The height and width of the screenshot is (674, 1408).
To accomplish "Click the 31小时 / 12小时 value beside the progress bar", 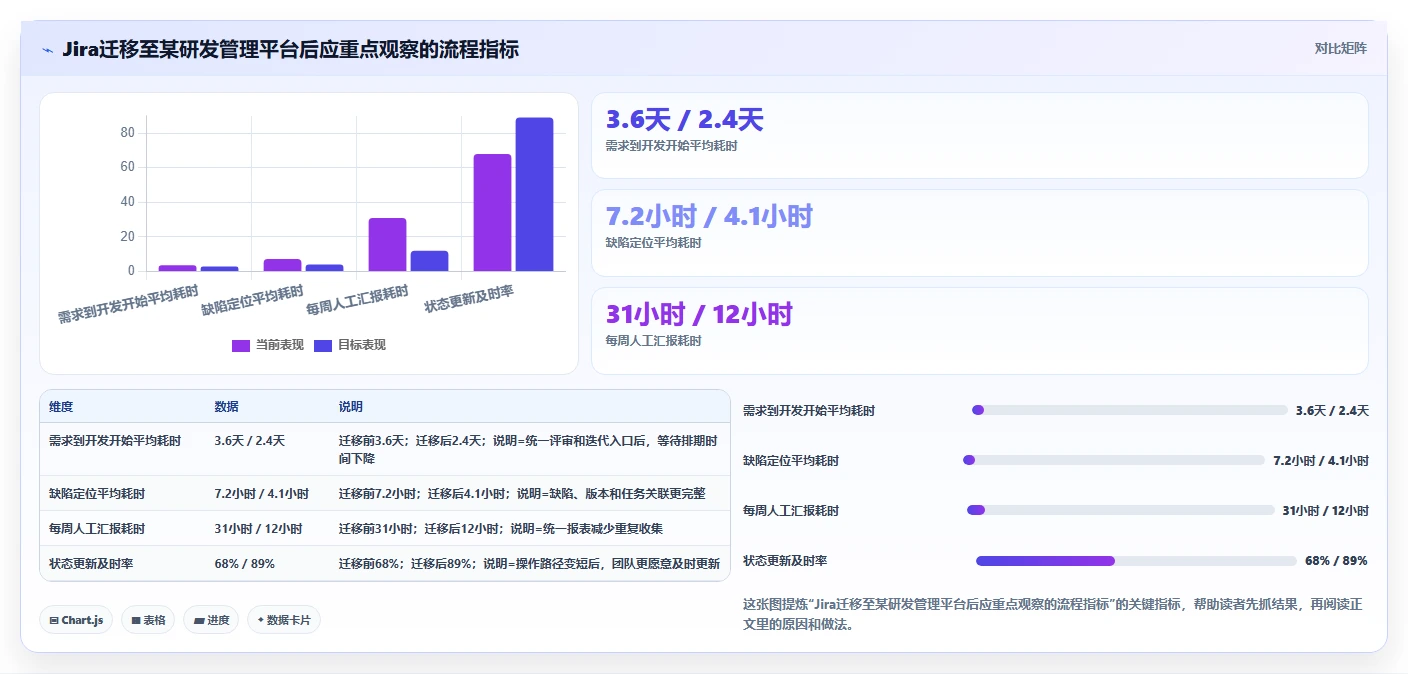I will coord(1326,511).
